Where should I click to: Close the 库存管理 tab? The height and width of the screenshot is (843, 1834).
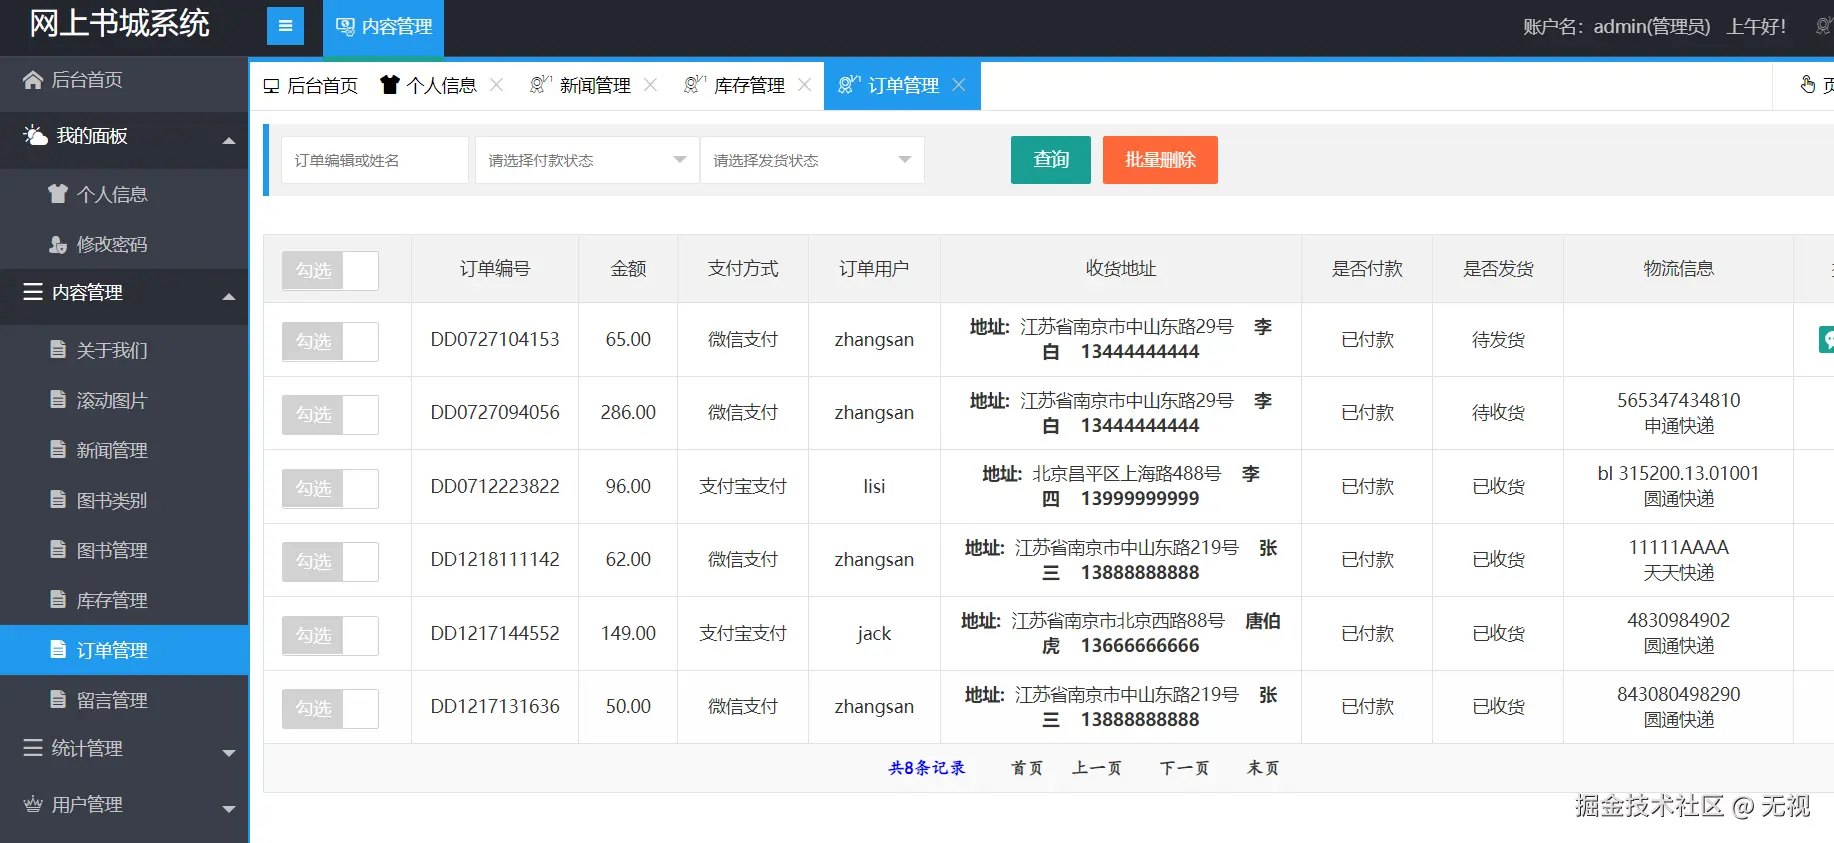pyautogui.click(x=804, y=85)
